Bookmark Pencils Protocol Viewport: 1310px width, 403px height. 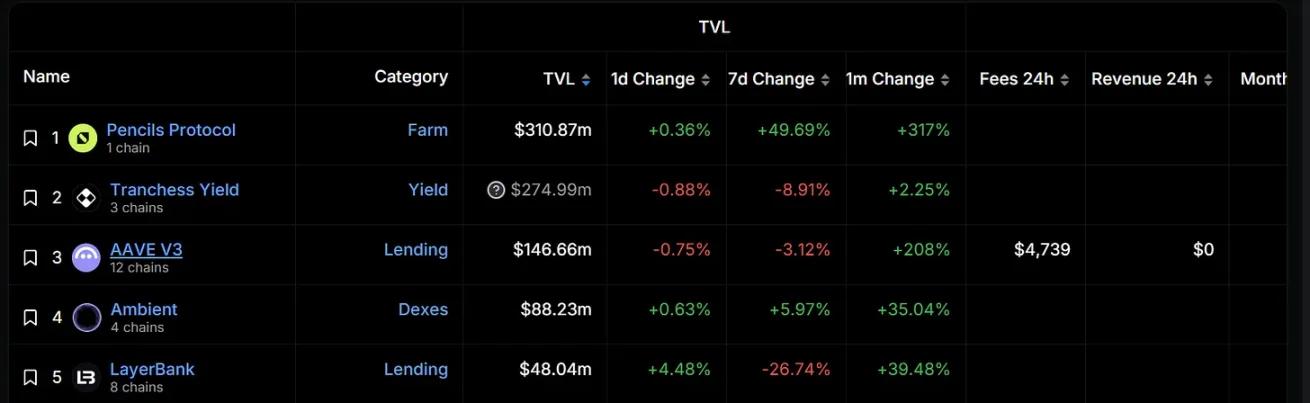30,138
